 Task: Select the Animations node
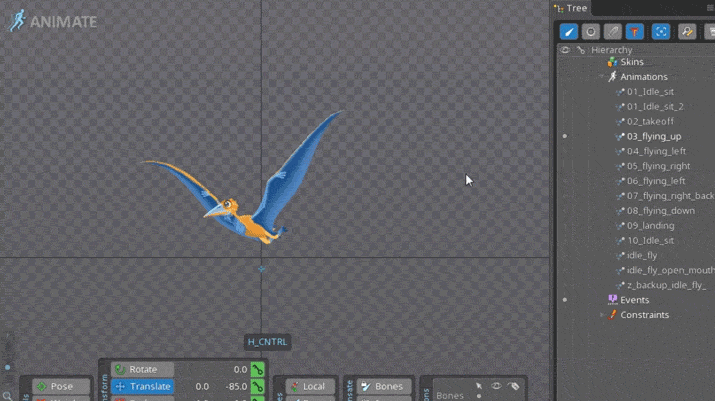[643, 77]
